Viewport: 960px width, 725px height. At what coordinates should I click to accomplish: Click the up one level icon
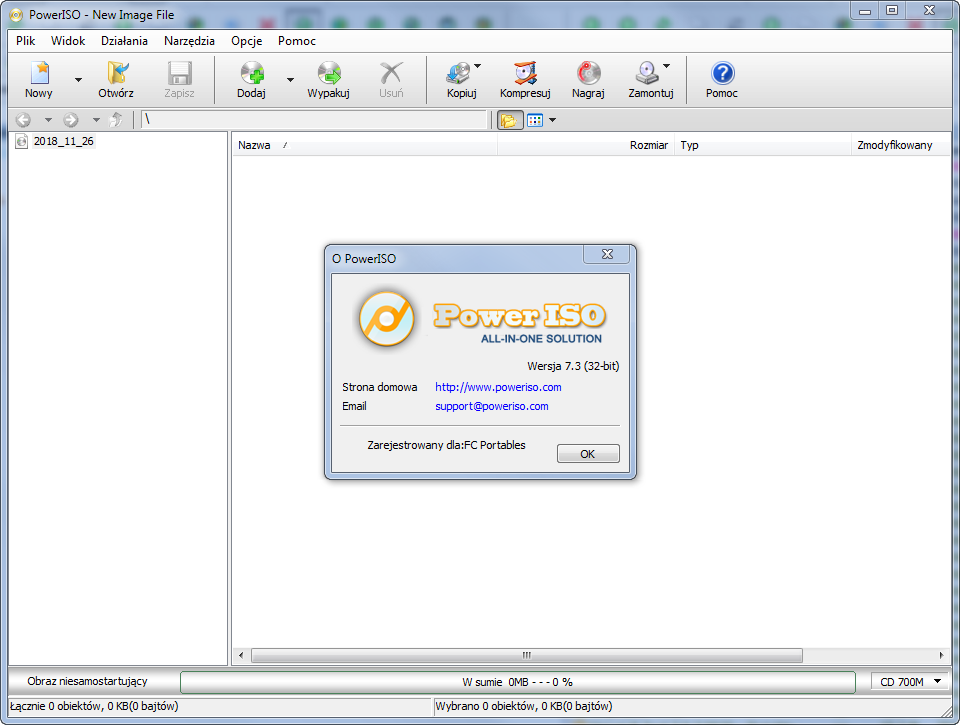116,120
